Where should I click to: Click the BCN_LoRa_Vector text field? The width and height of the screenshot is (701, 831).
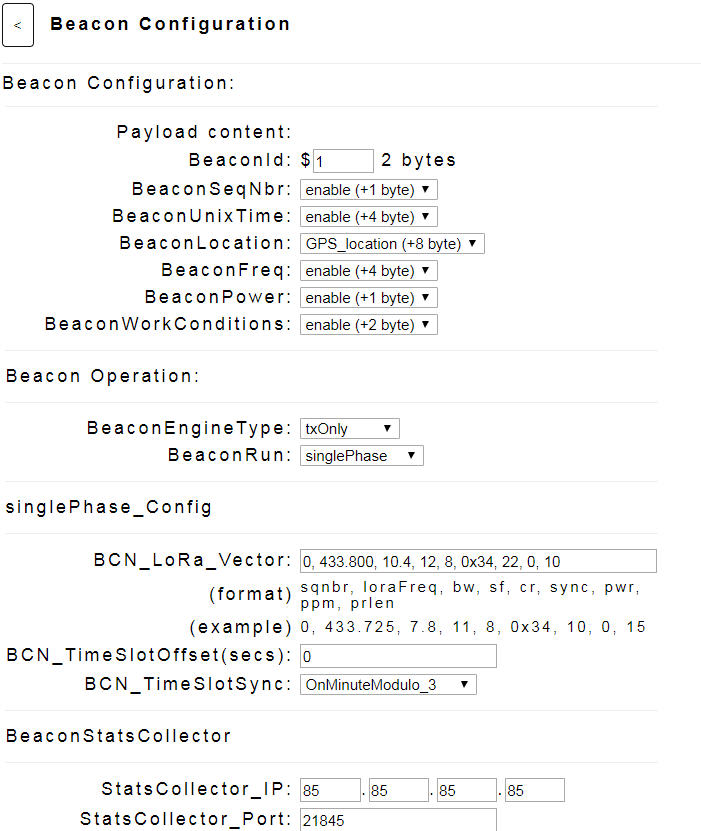(478, 561)
